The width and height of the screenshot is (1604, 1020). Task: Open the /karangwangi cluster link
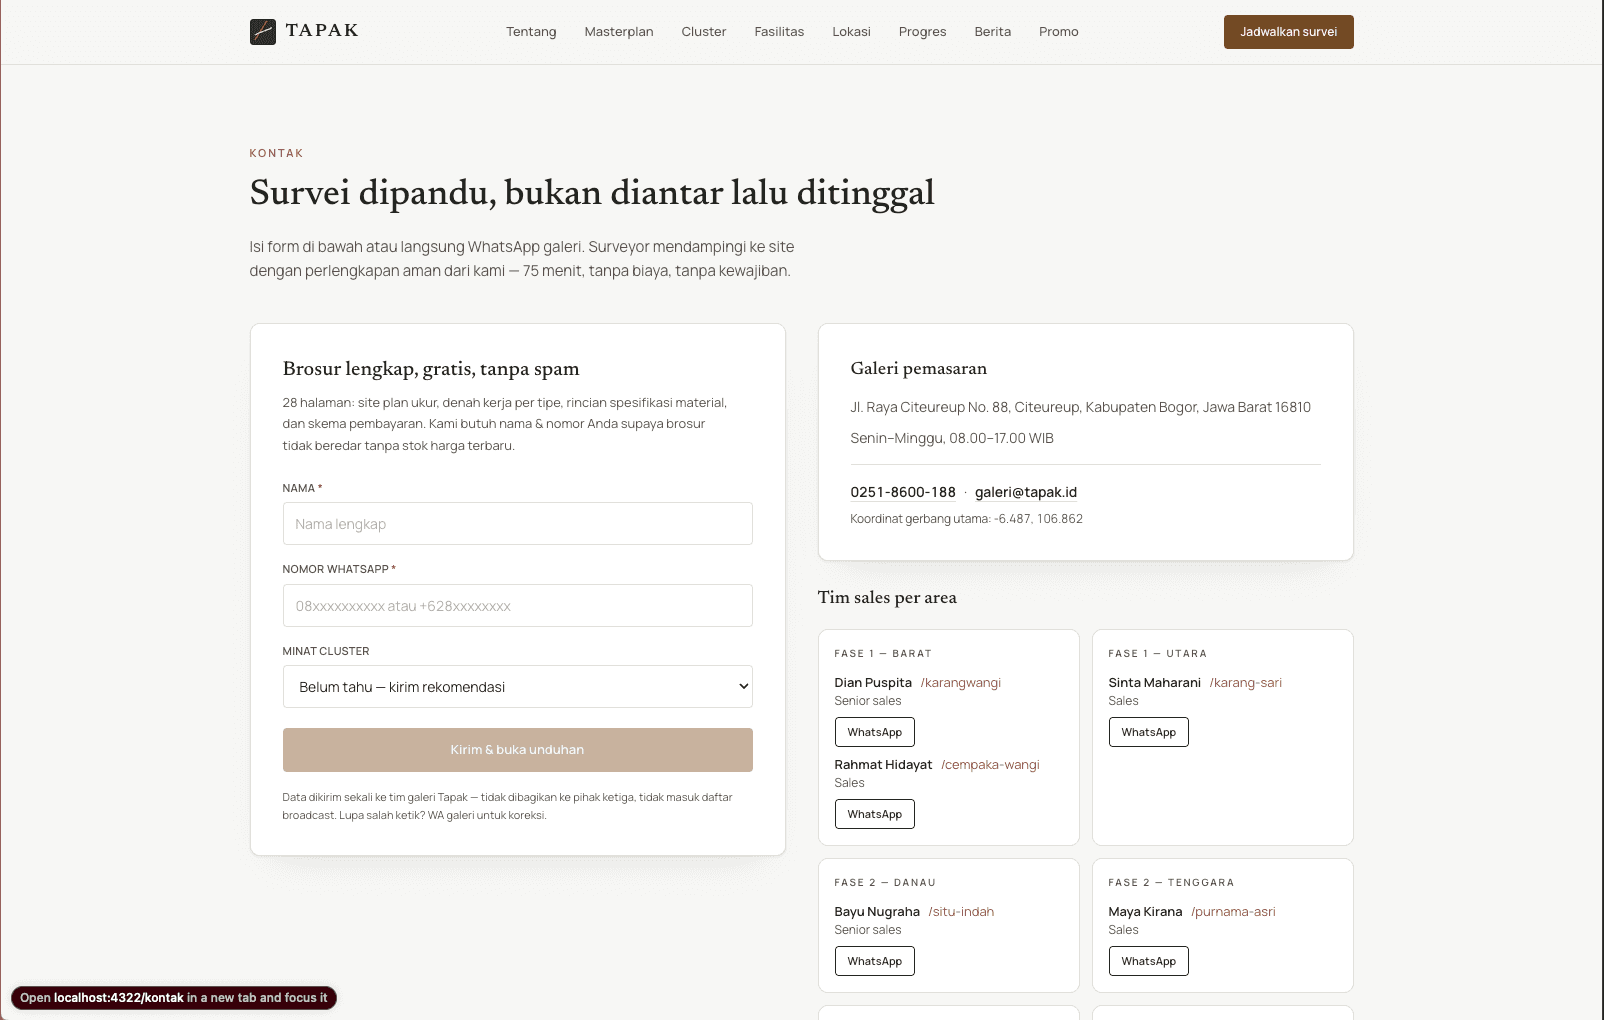(961, 683)
